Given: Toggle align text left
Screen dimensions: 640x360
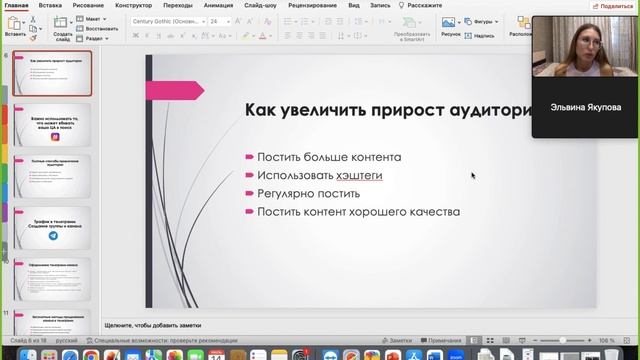Looking at the screenshot, I should (x=287, y=36).
